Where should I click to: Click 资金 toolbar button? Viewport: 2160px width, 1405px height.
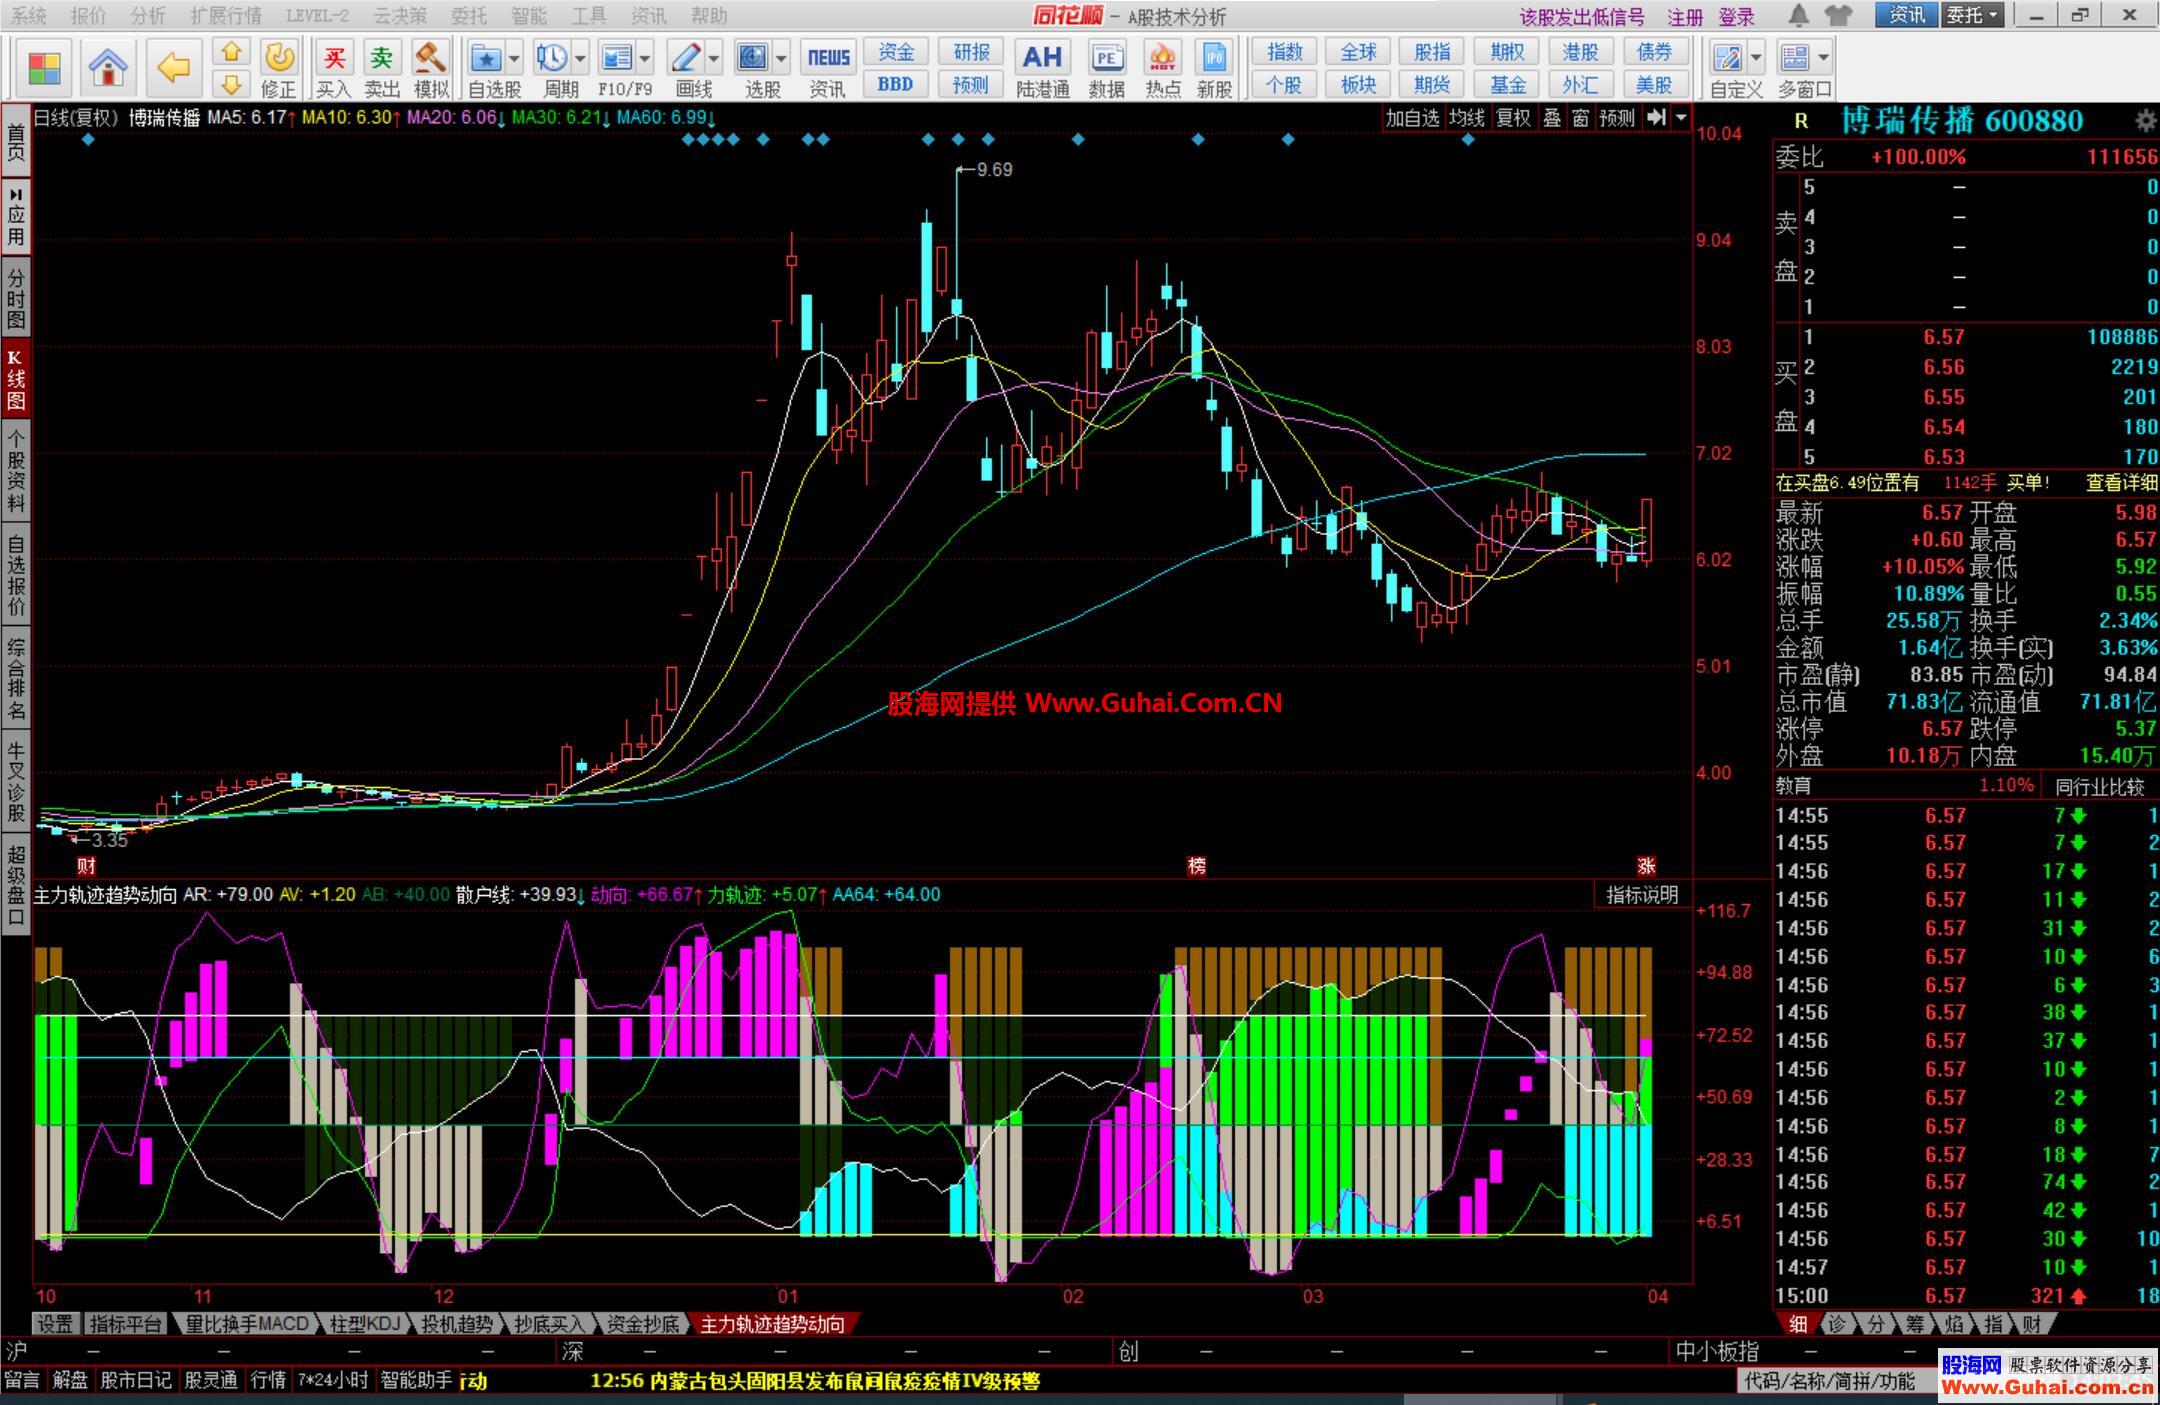[896, 52]
